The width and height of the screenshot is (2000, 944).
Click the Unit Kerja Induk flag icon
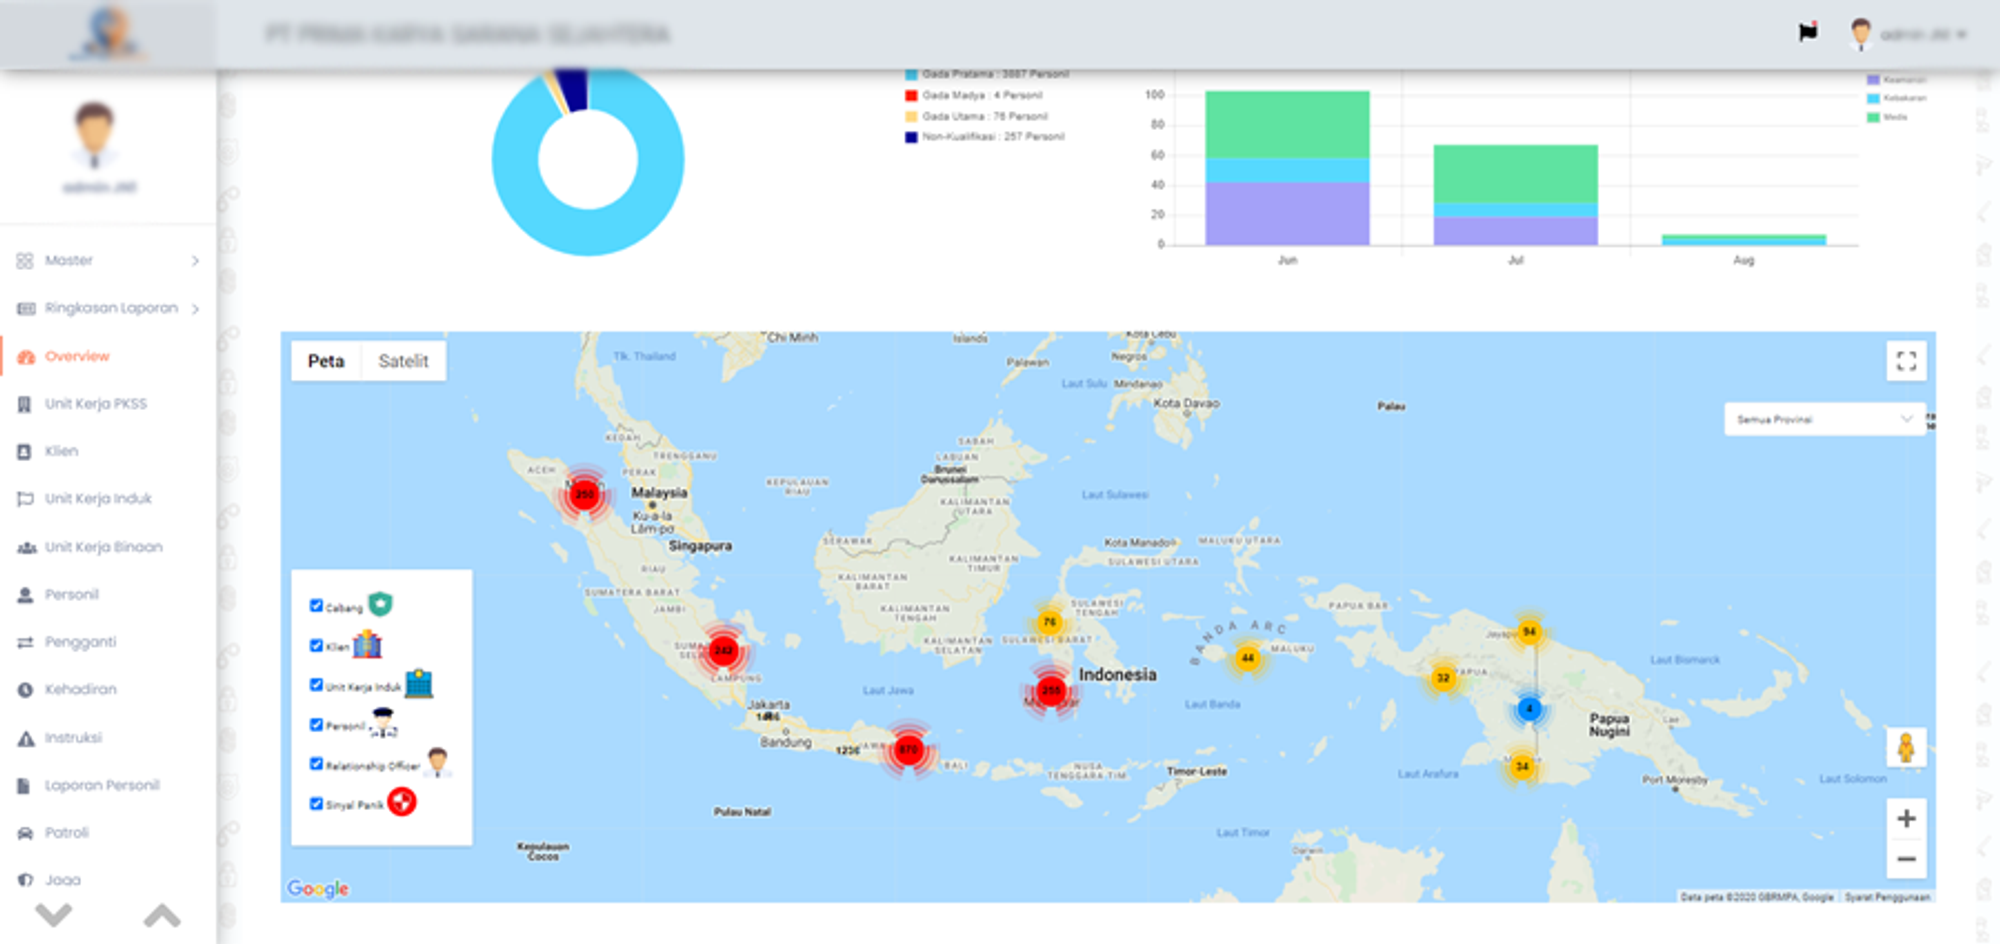coord(25,499)
